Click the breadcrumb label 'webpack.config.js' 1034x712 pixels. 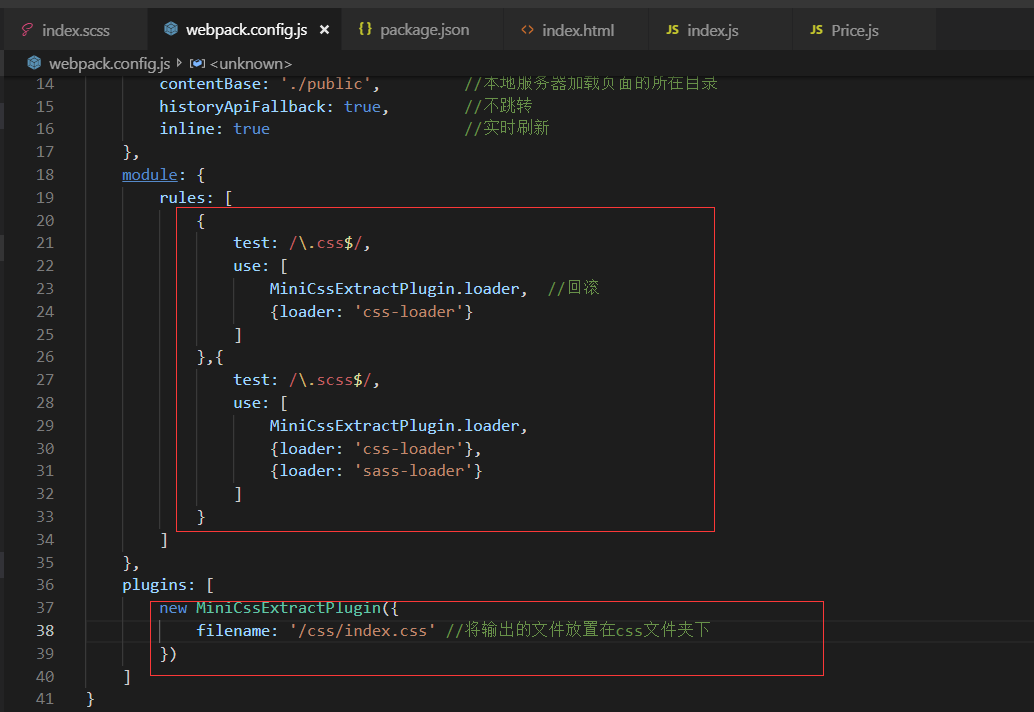(110, 62)
